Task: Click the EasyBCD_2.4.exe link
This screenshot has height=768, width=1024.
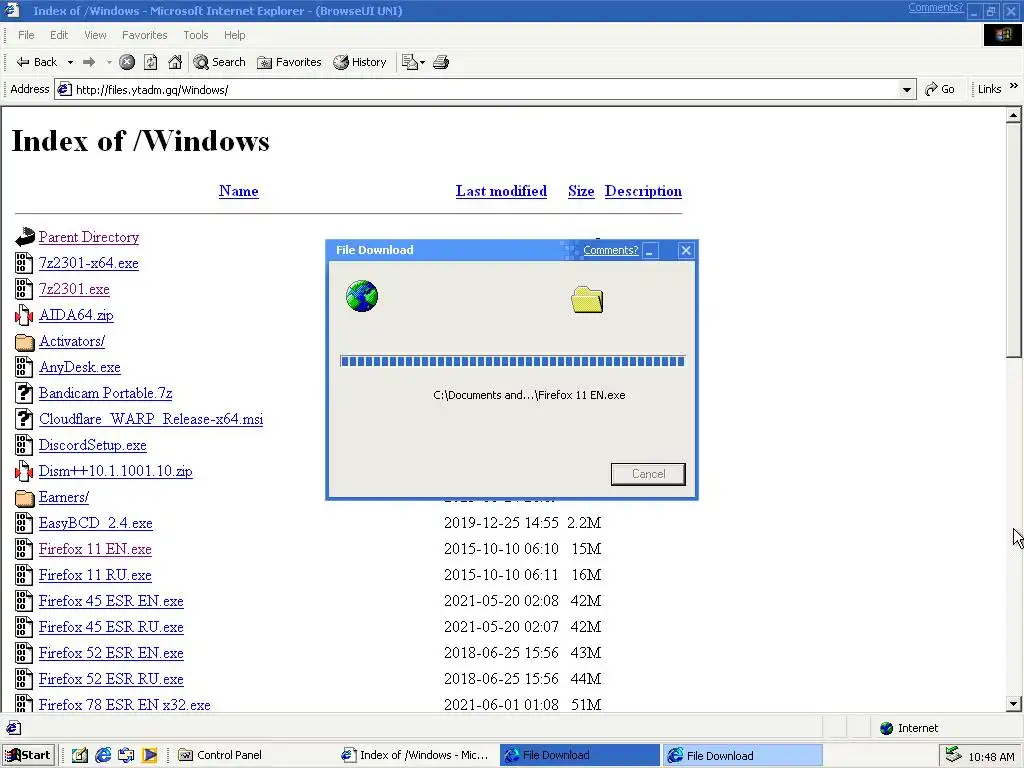Action: 95,523
